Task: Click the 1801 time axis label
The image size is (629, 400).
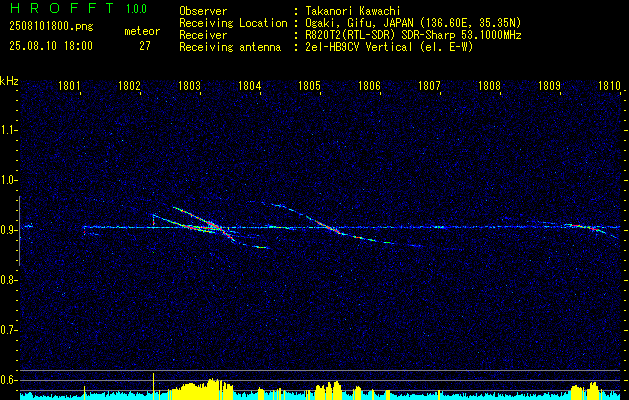Action: tap(69, 85)
